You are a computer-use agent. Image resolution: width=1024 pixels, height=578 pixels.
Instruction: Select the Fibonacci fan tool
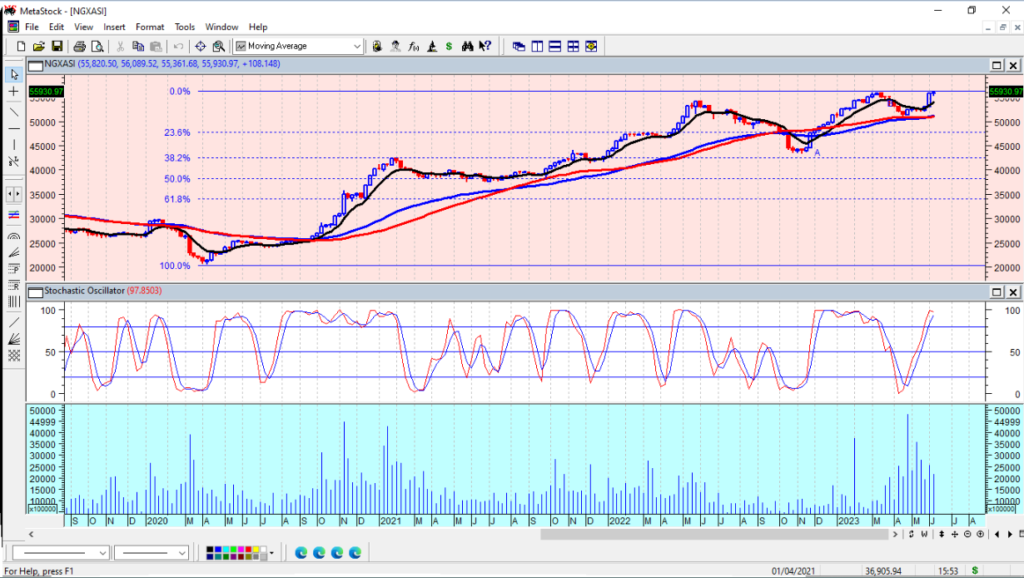[x=14, y=254]
